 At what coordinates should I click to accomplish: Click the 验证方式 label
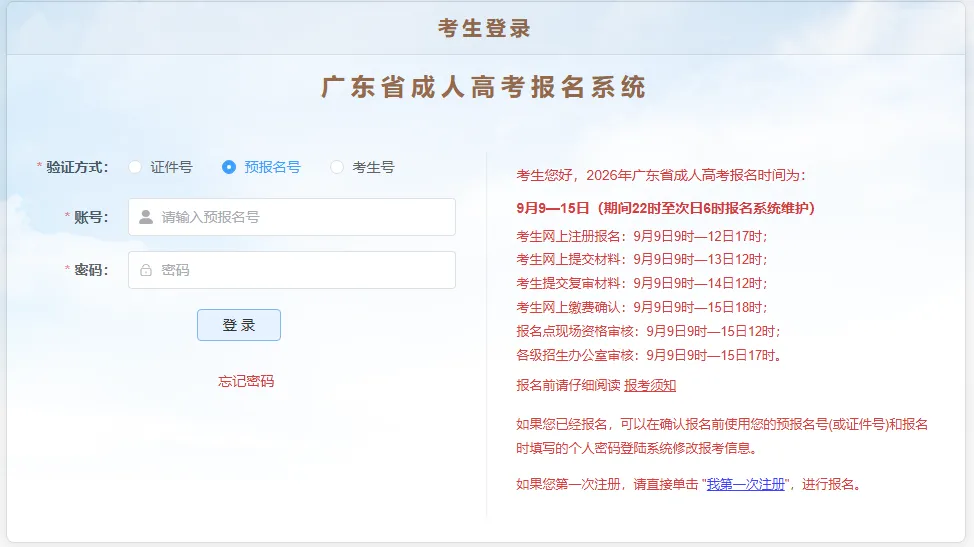[77, 167]
